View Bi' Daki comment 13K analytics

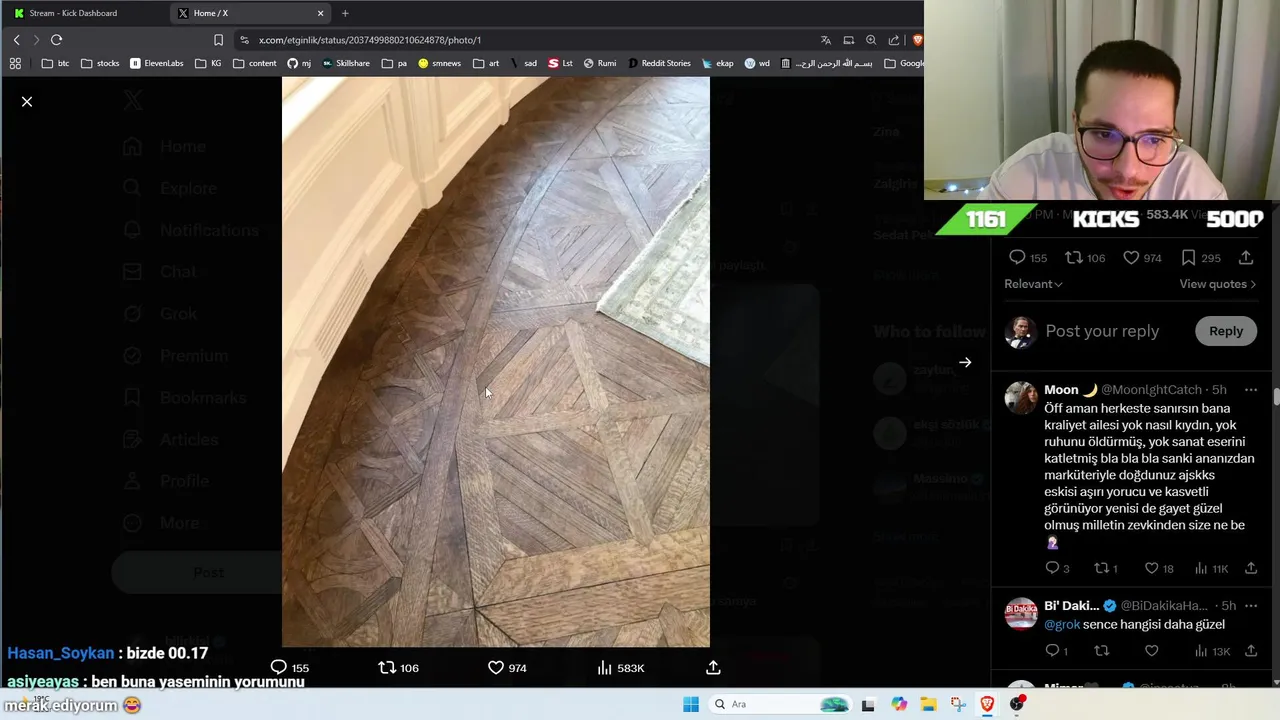(1211, 651)
